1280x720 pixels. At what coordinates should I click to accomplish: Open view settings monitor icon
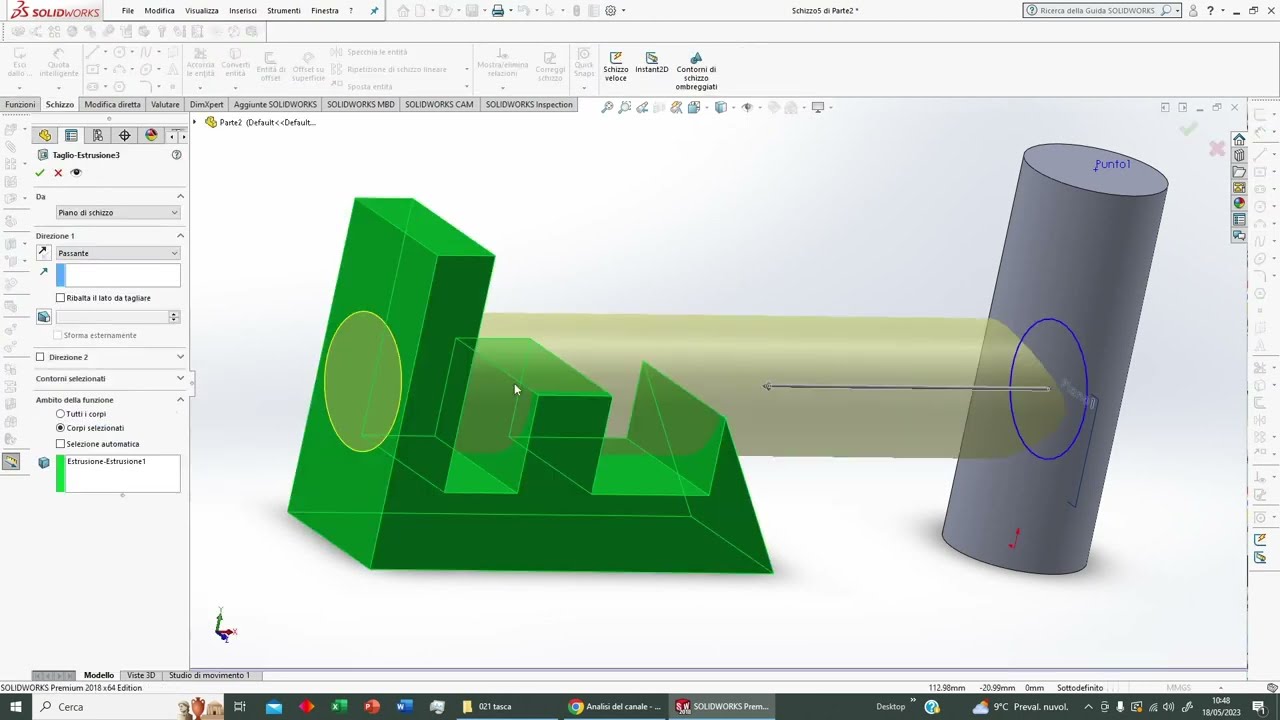click(818, 107)
